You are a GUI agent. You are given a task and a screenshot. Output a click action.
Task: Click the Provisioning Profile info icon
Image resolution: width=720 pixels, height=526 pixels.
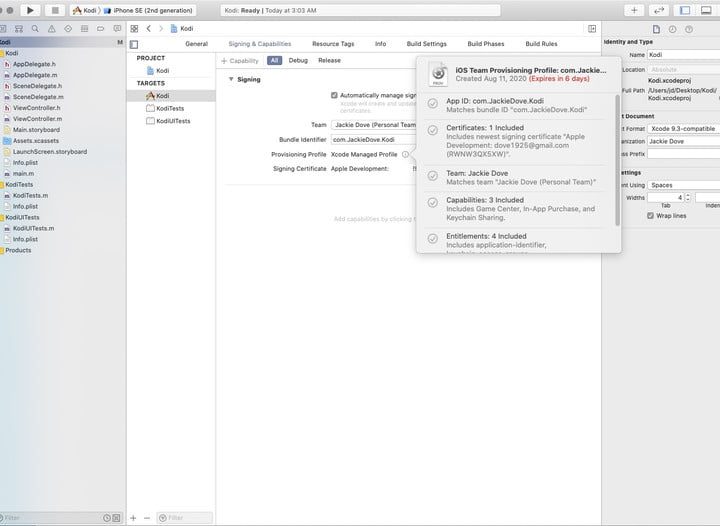(405, 154)
